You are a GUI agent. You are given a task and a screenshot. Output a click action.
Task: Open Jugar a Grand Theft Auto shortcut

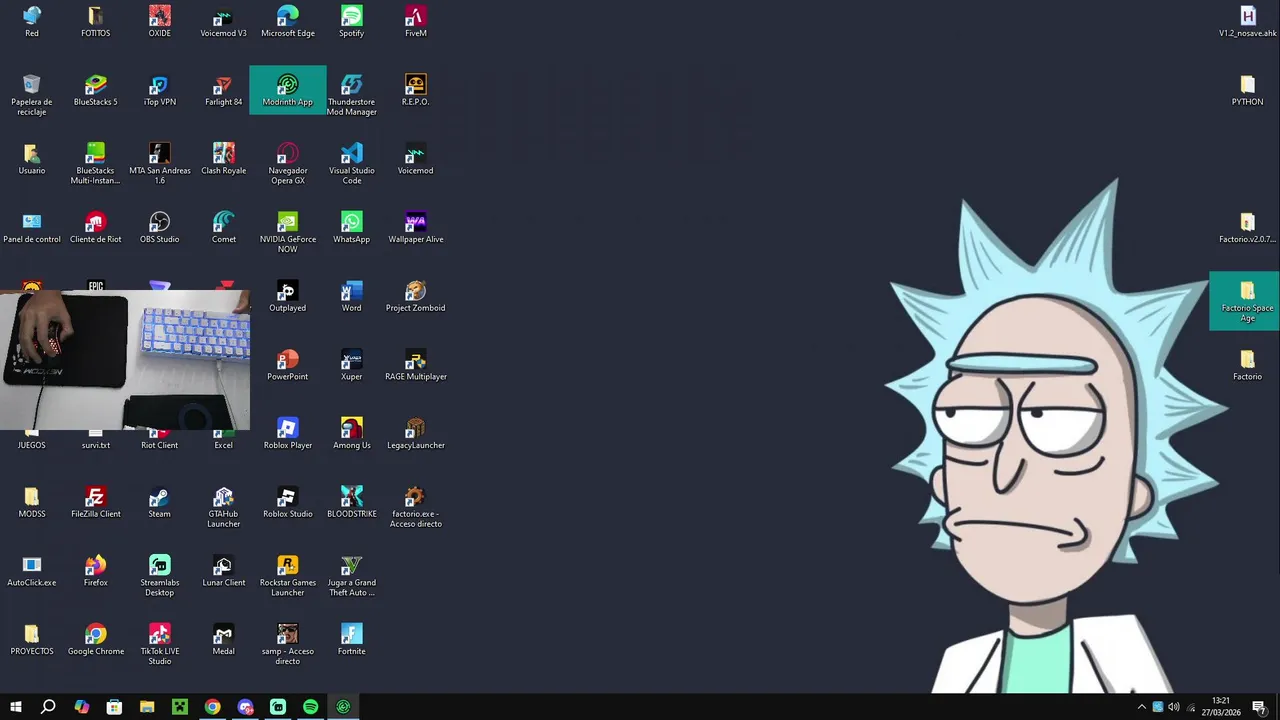point(352,577)
